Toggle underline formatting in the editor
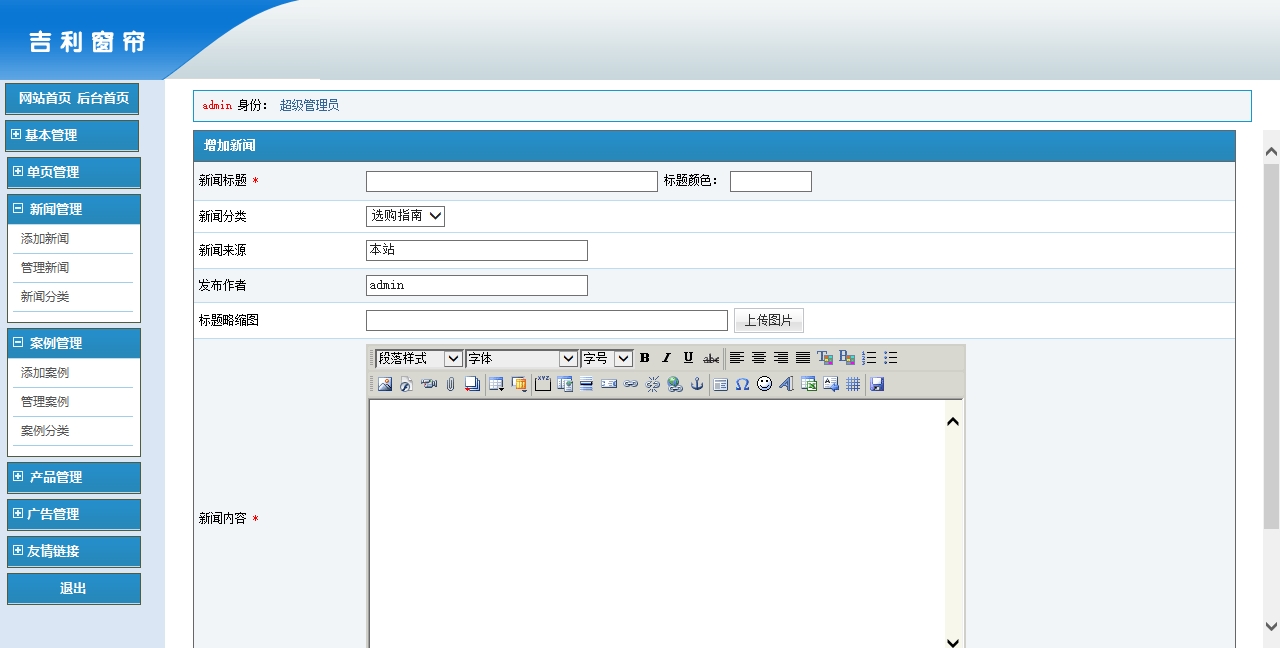The height and width of the screenshot is (648, 1280). tap(689, 358)
